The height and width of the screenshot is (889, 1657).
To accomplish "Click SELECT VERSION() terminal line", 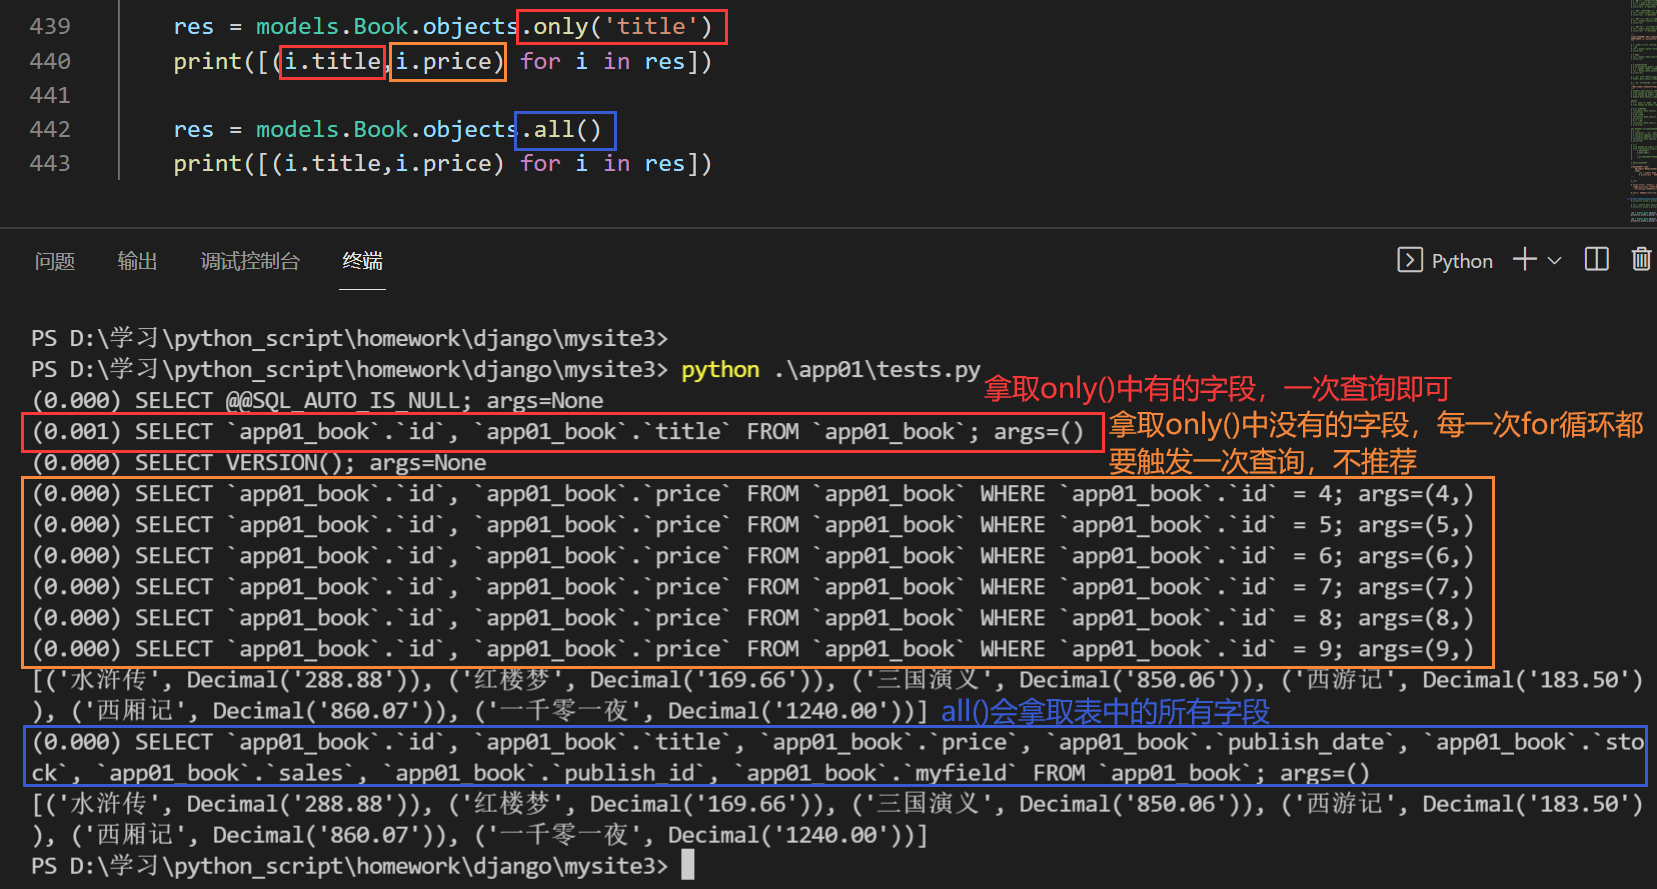I will pyautogui.click(x=259, y=463).
